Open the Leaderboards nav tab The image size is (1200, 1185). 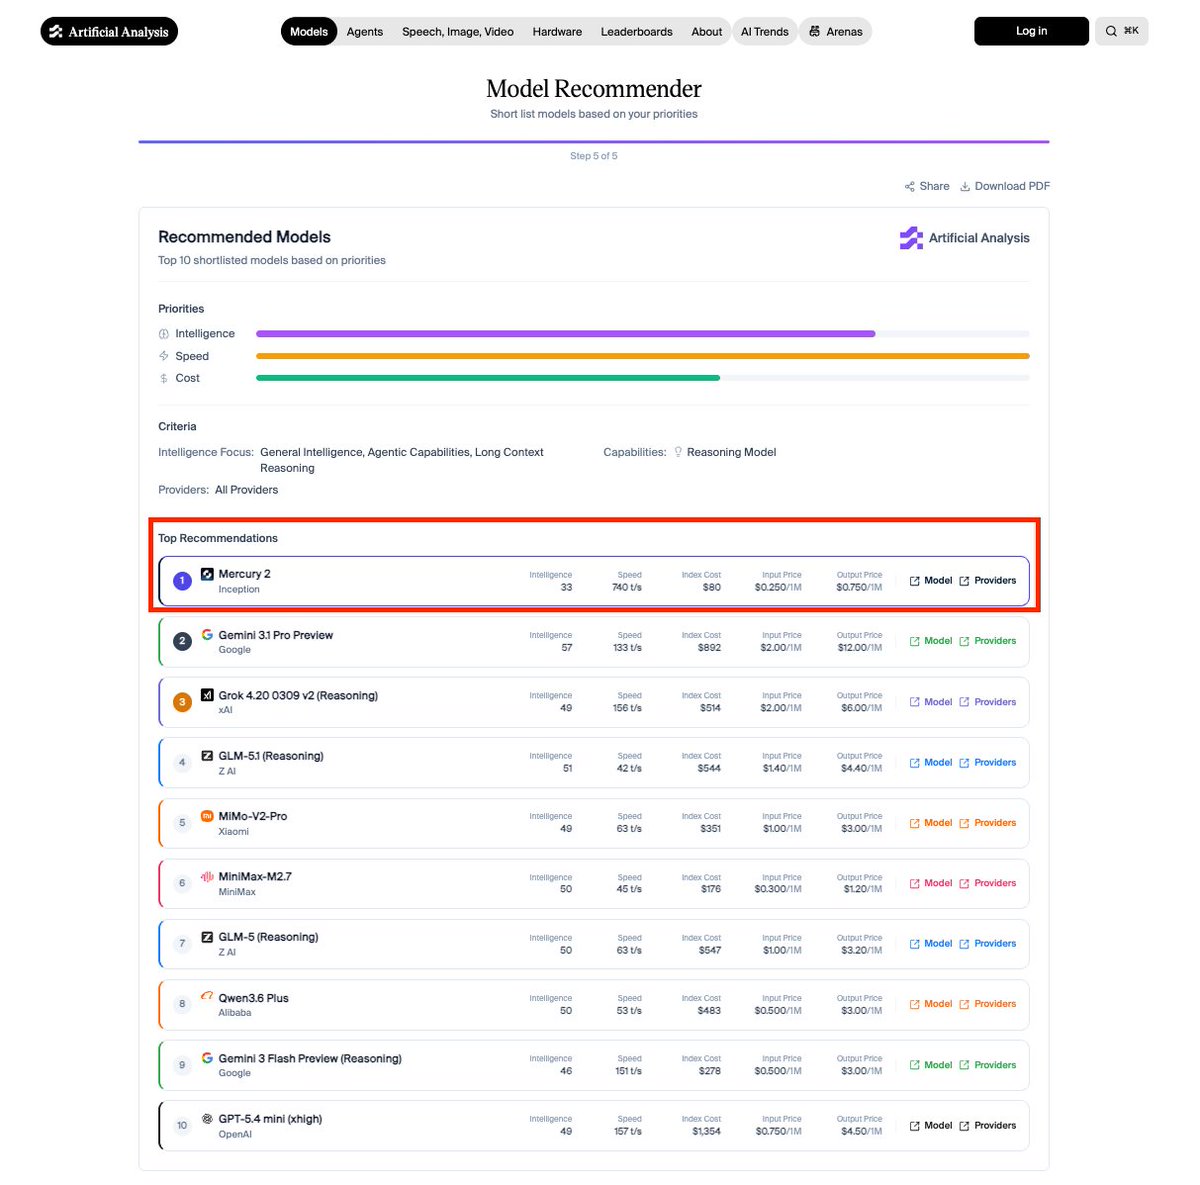point(636,32)
